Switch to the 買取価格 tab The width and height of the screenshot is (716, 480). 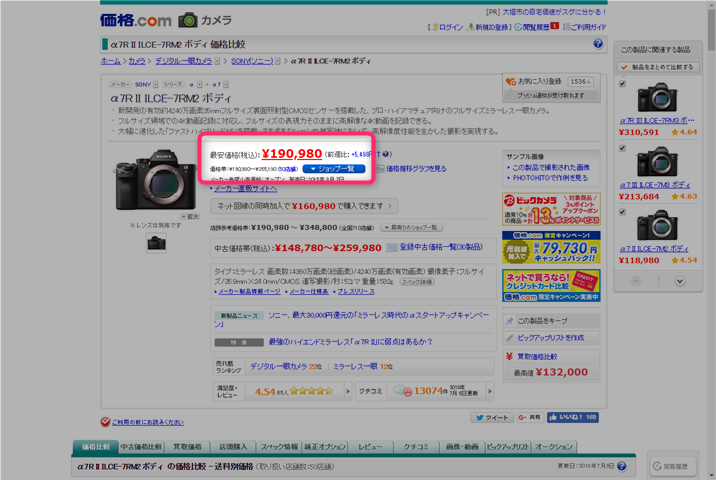coord(187,447)
